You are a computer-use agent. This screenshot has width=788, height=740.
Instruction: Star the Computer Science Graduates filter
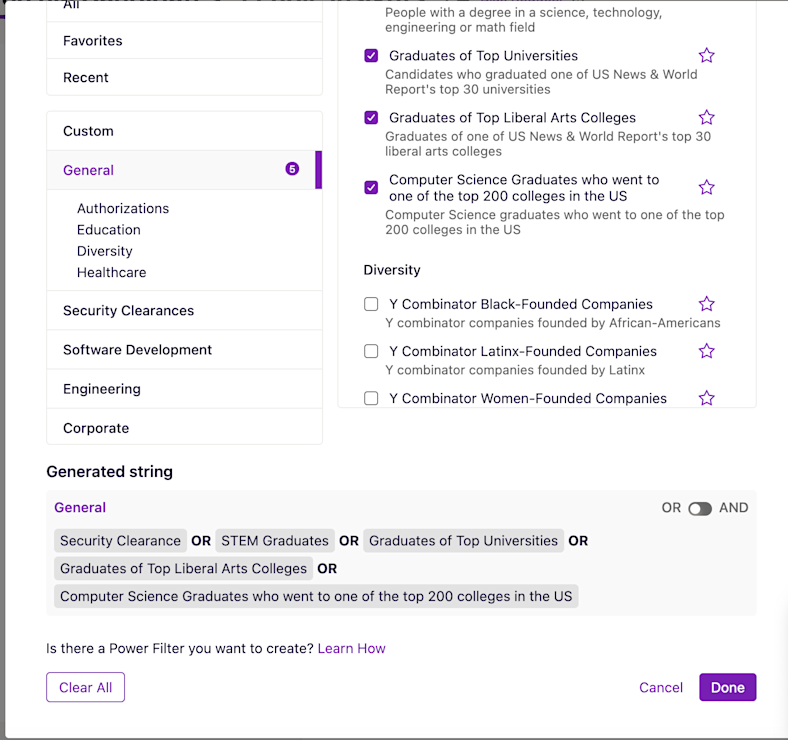[x=706, y=188]
